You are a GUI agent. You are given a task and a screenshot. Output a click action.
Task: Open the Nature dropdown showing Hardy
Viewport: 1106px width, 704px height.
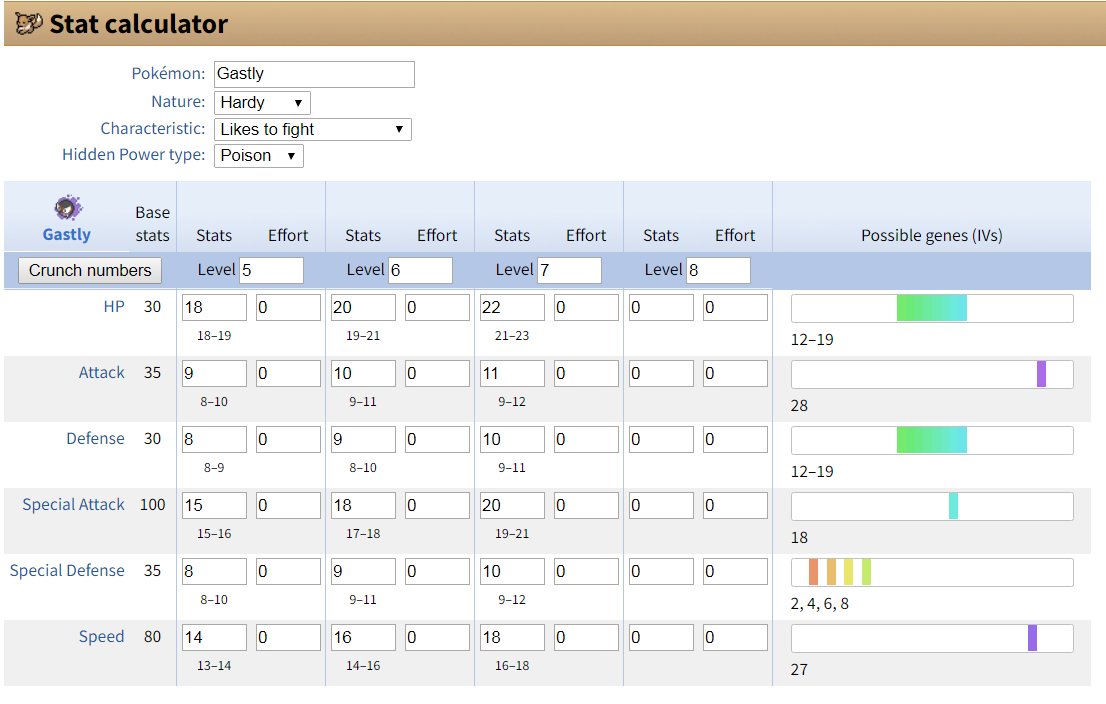tap(262, 103)
